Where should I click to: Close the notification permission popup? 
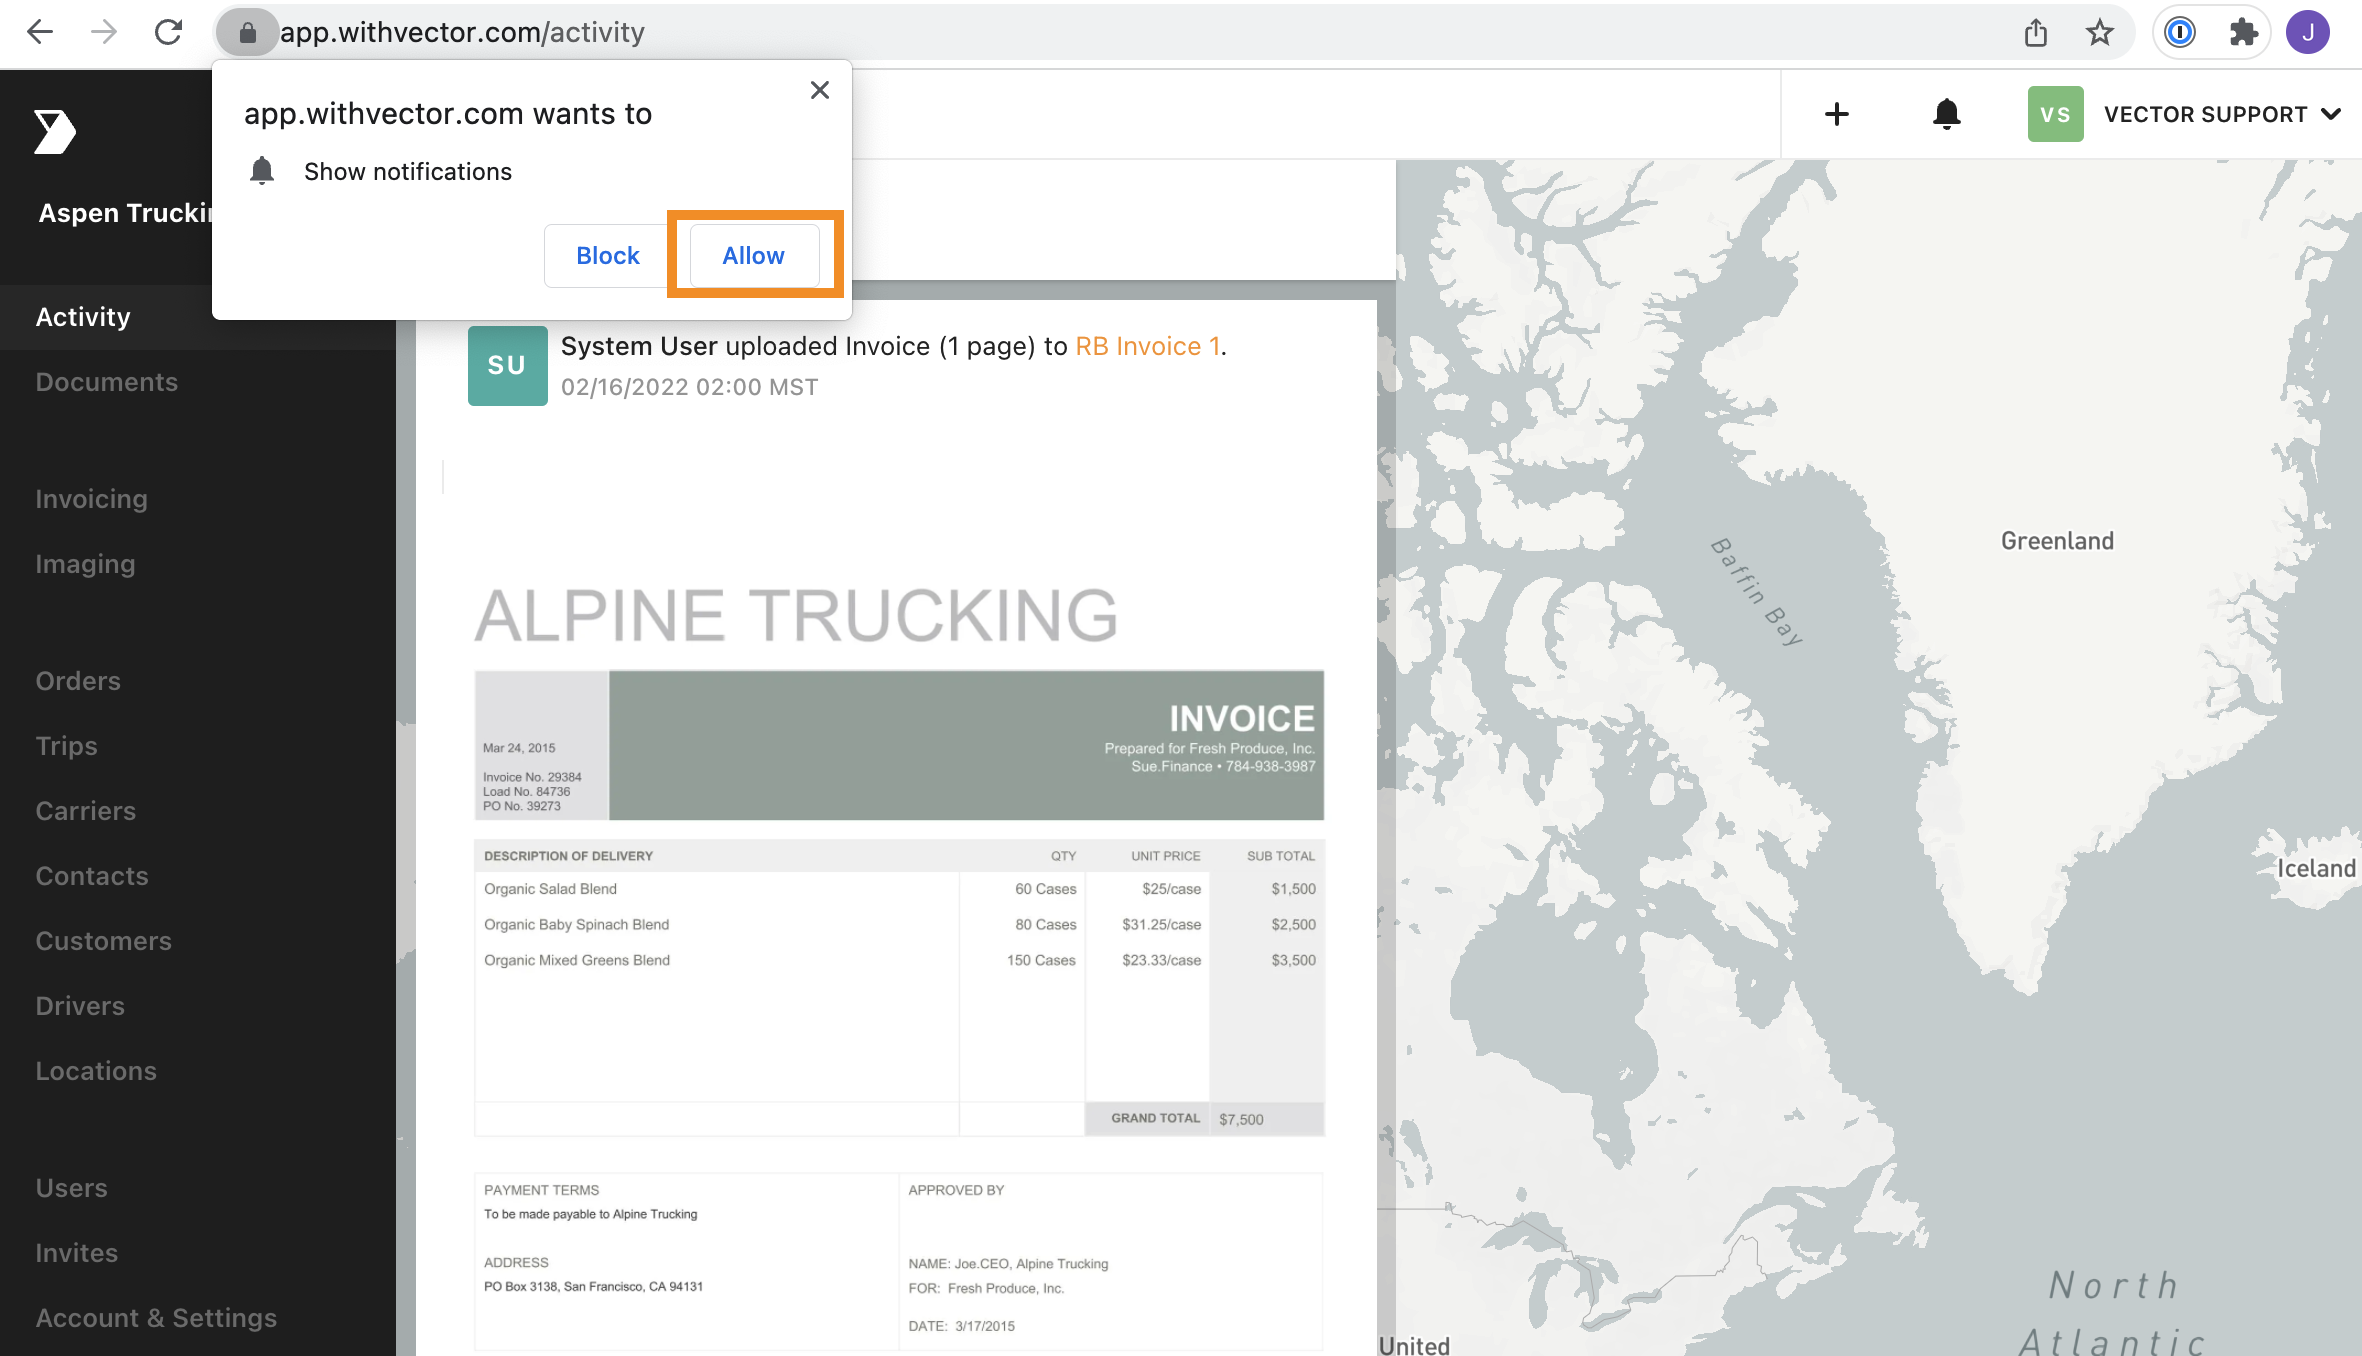pos(820,90)
